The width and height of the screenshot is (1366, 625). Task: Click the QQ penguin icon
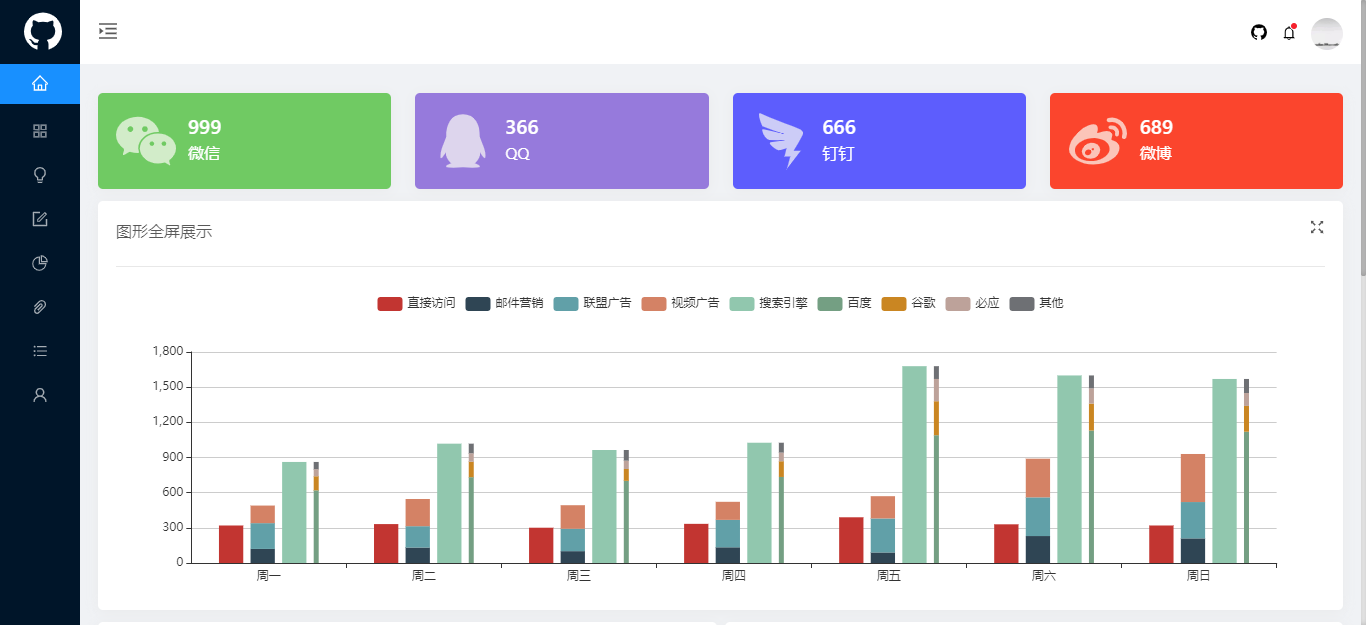463,141
